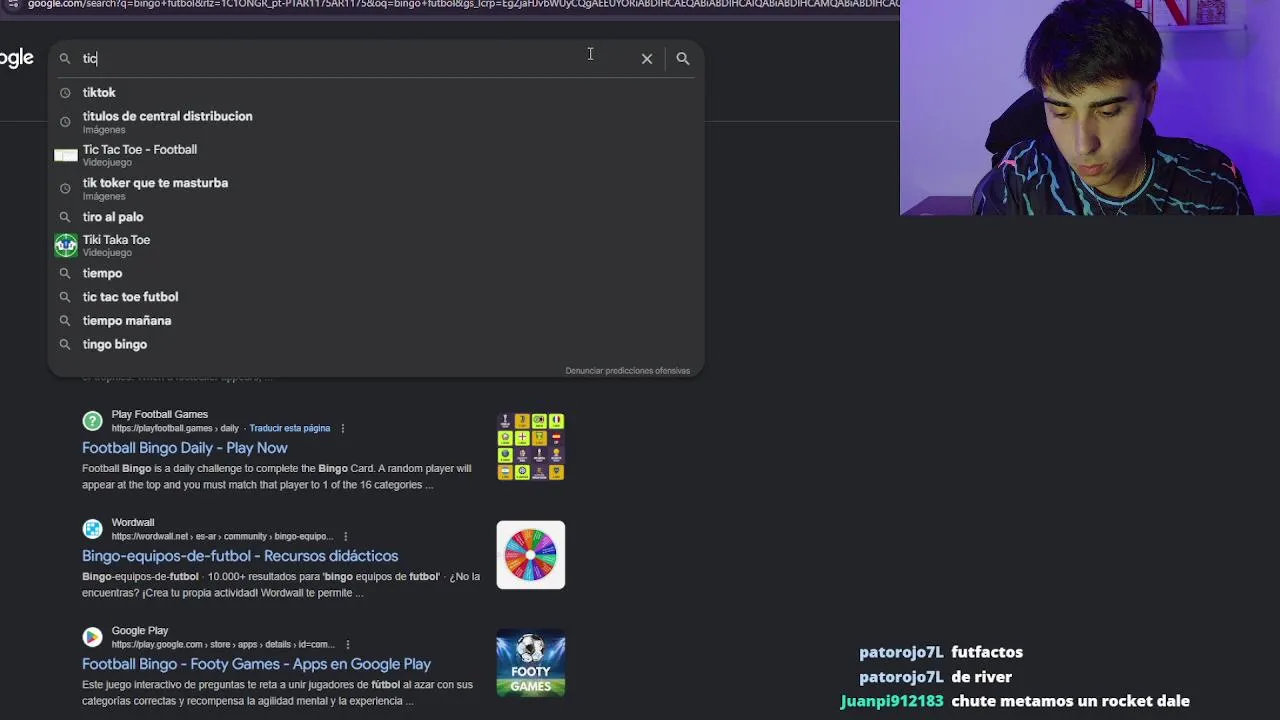Click the Tic Tac Toe Football thumbnail icon
1280x720 pixels.
pyautogui.click(x=65, y=155)
